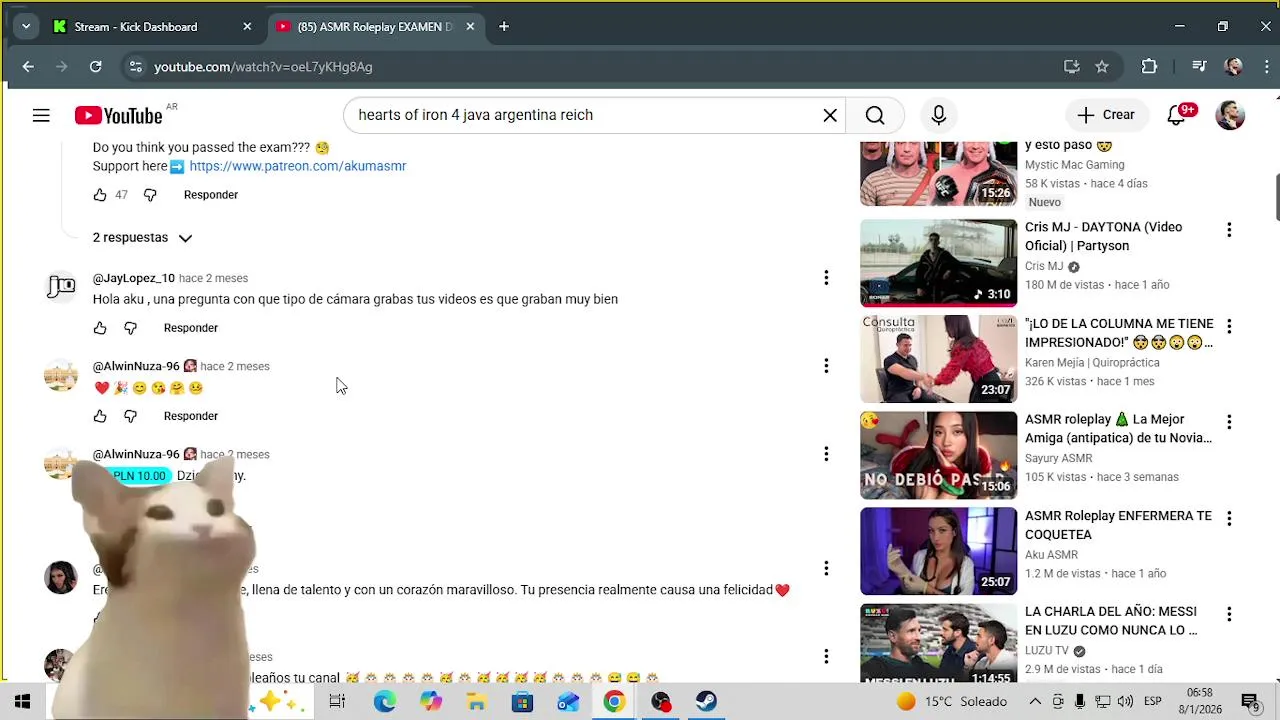Open Chrome profile avatar in toolbar

[1234, 67]
